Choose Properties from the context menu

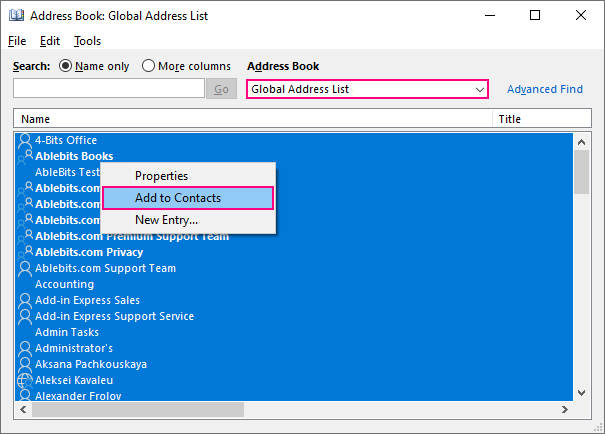click(x=188, y=176)
